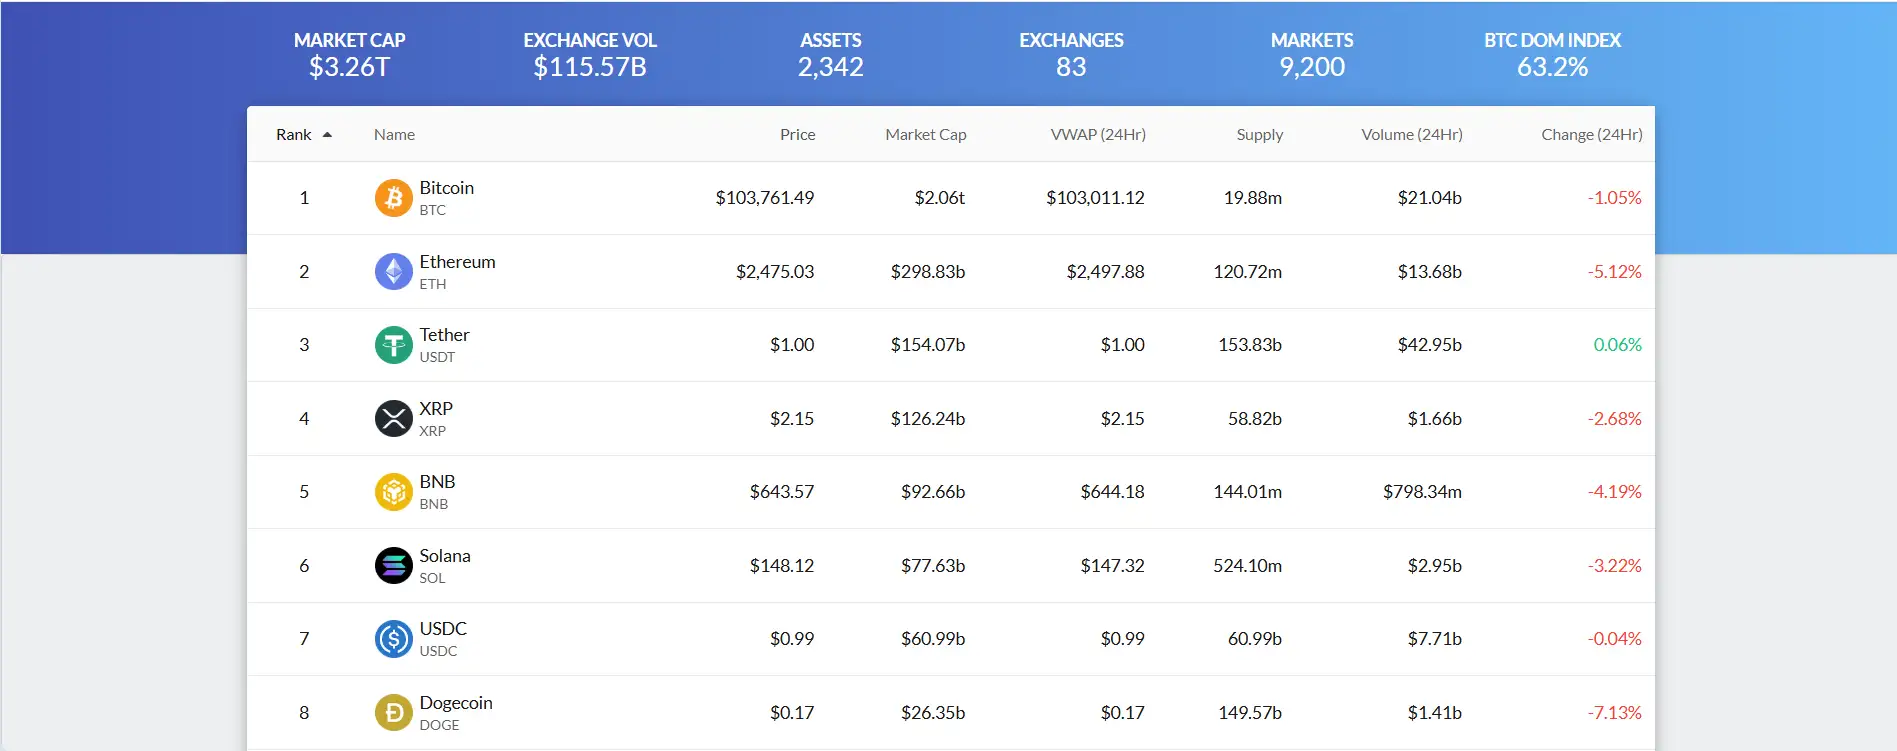Click the BNB yellow logo icon
Viewport: 1897px width, 751px height.
pyautogui.click(x=393, y=492)
